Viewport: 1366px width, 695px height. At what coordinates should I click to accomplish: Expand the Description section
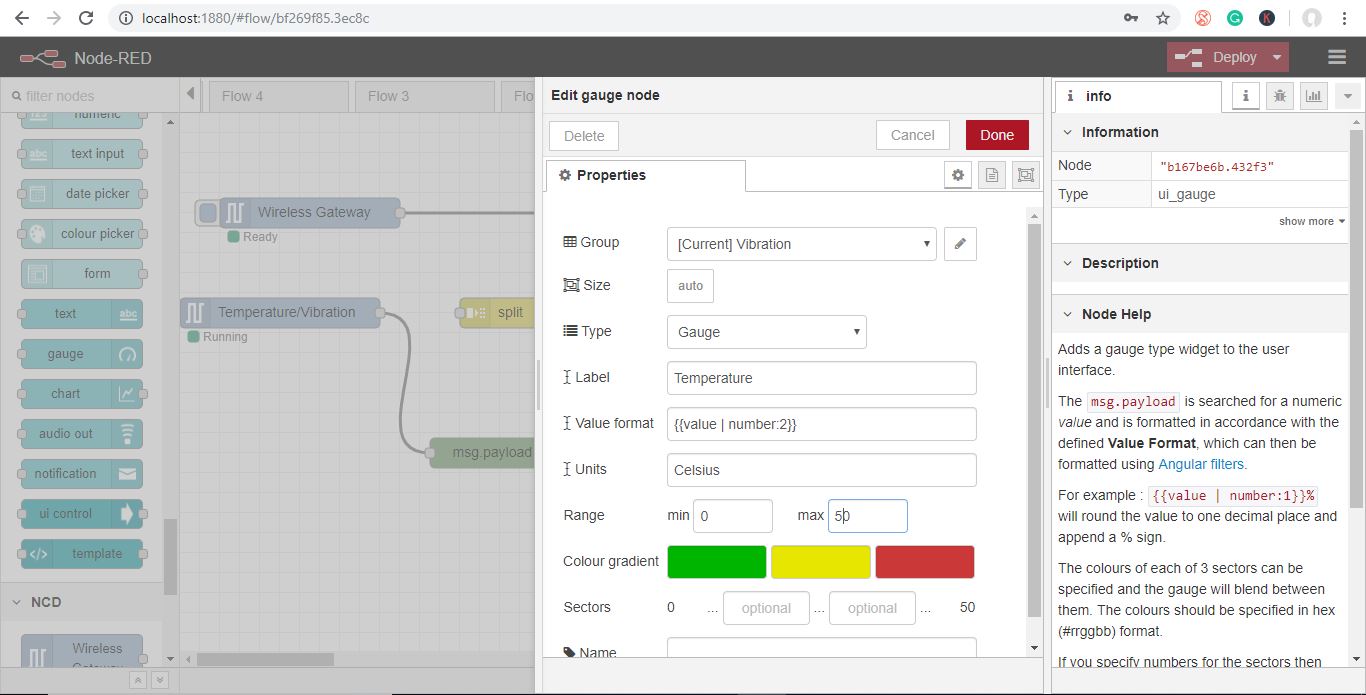coord(1200,263)
